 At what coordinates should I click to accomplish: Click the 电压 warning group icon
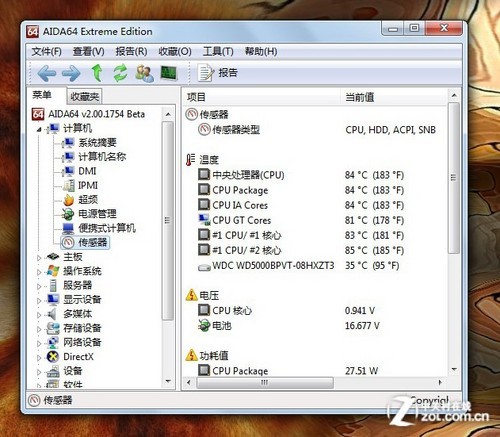[192, 295]
